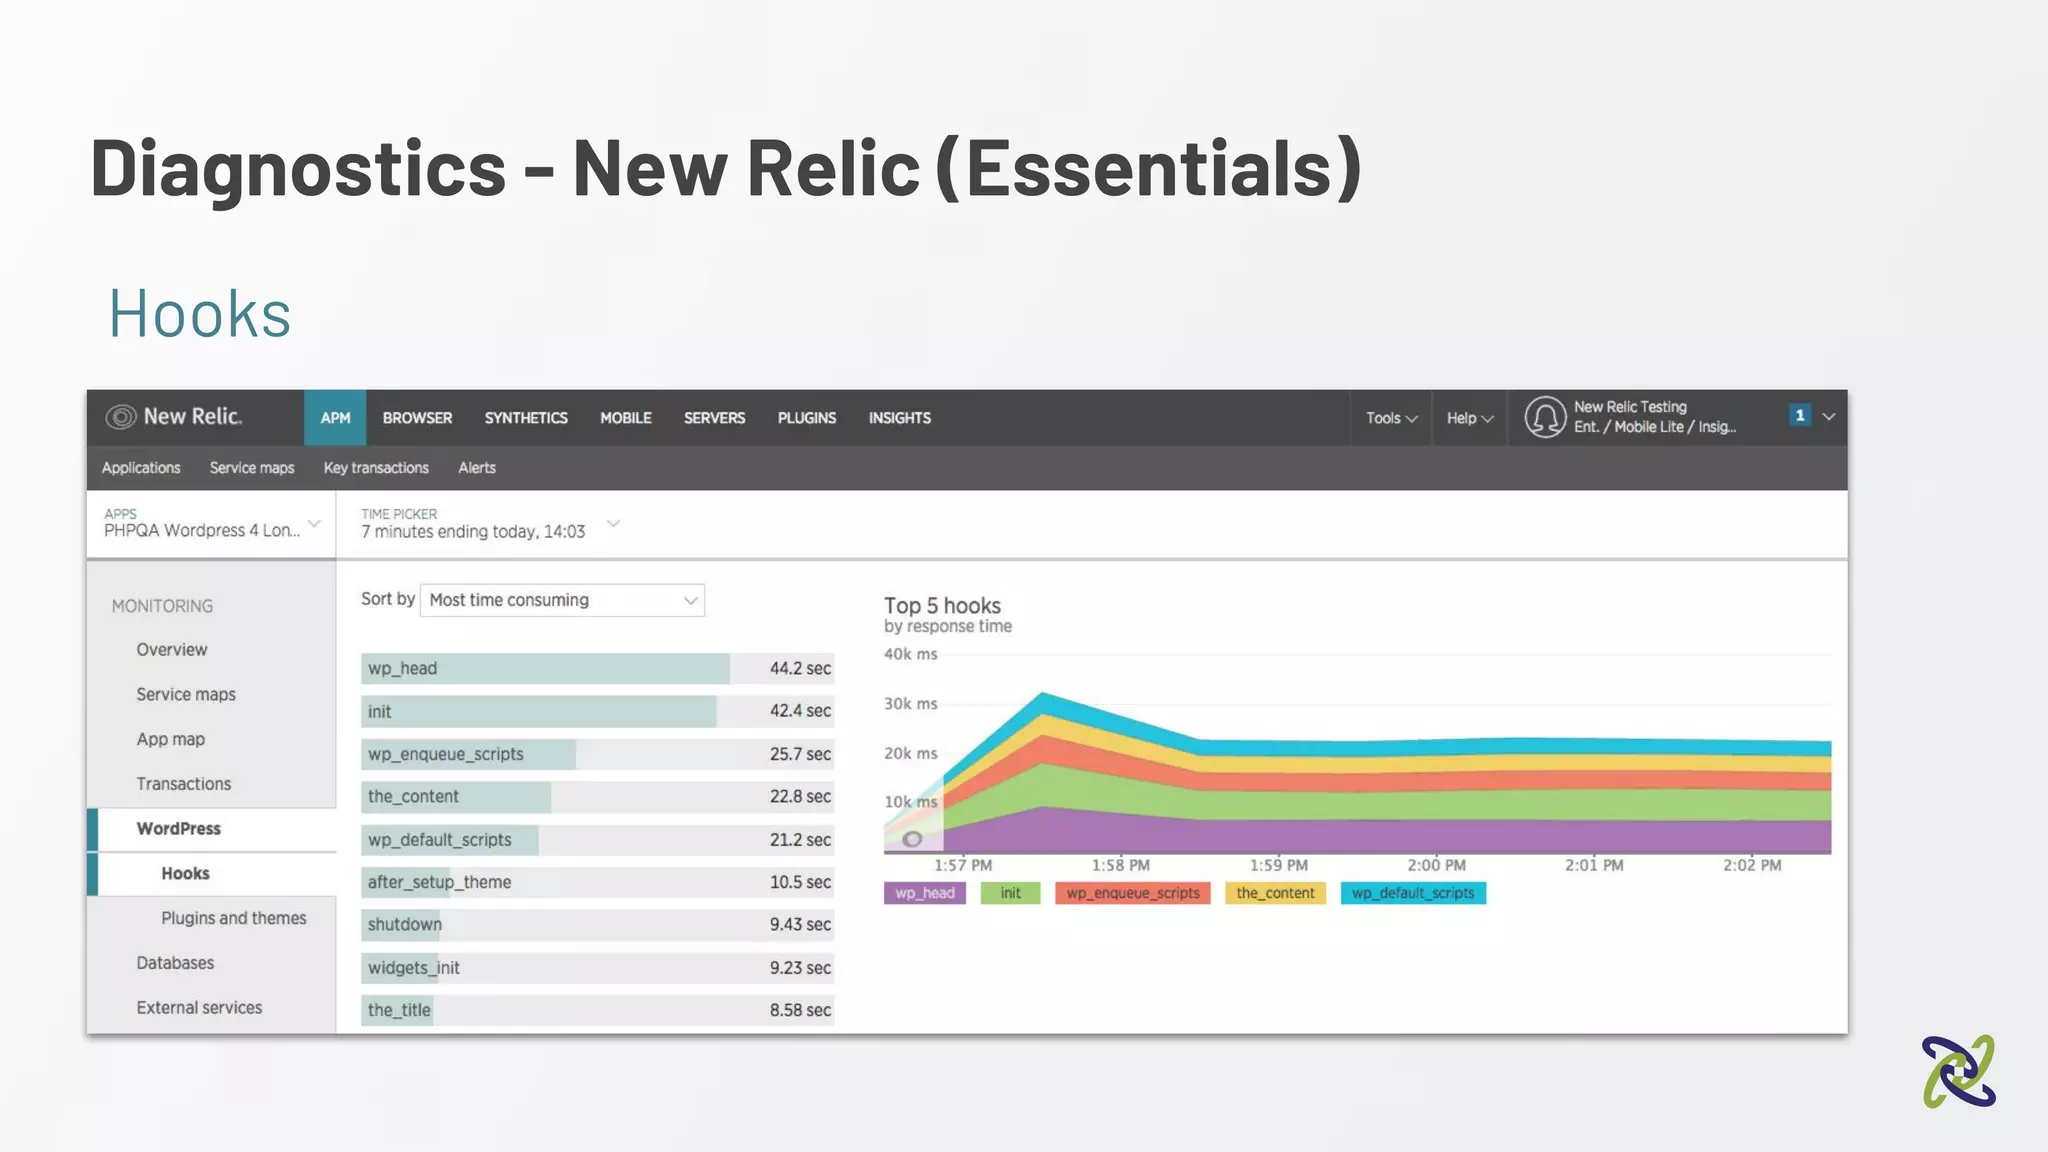Click the notification badge showing 1
The image size is (2048, 1152).
click(1799, 415)
